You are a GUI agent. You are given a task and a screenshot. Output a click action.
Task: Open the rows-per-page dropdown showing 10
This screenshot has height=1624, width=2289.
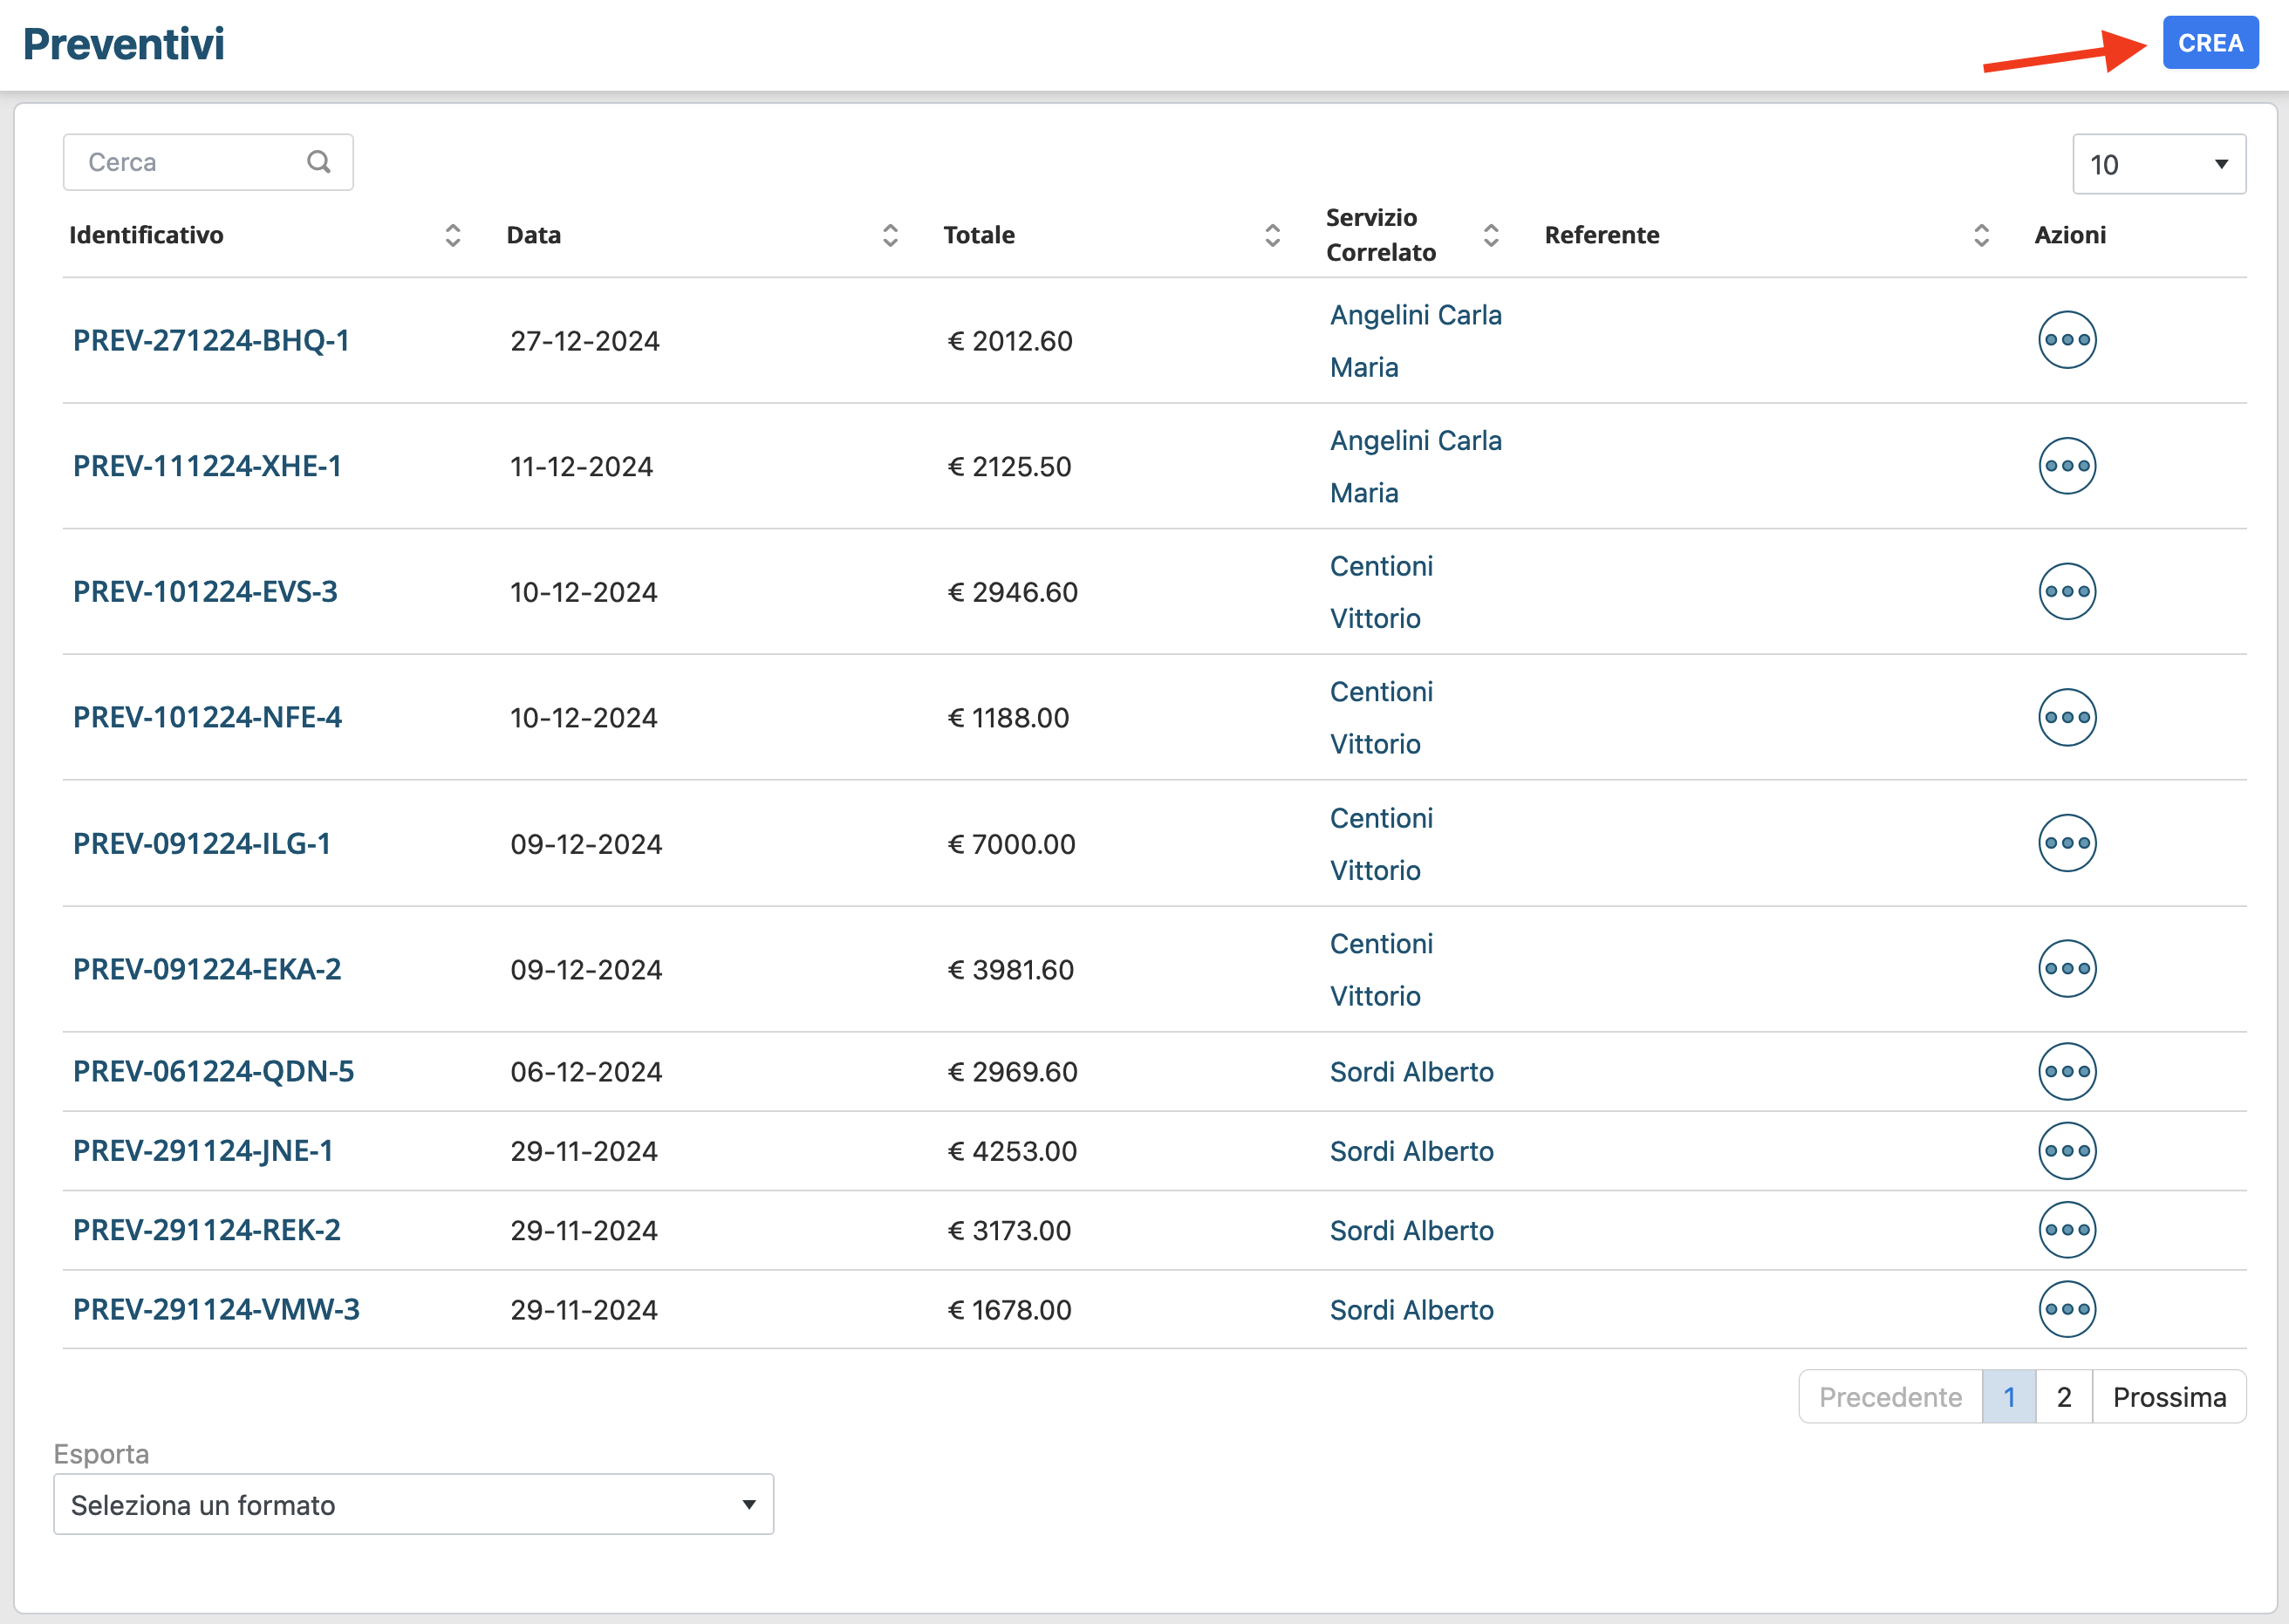2158,164
